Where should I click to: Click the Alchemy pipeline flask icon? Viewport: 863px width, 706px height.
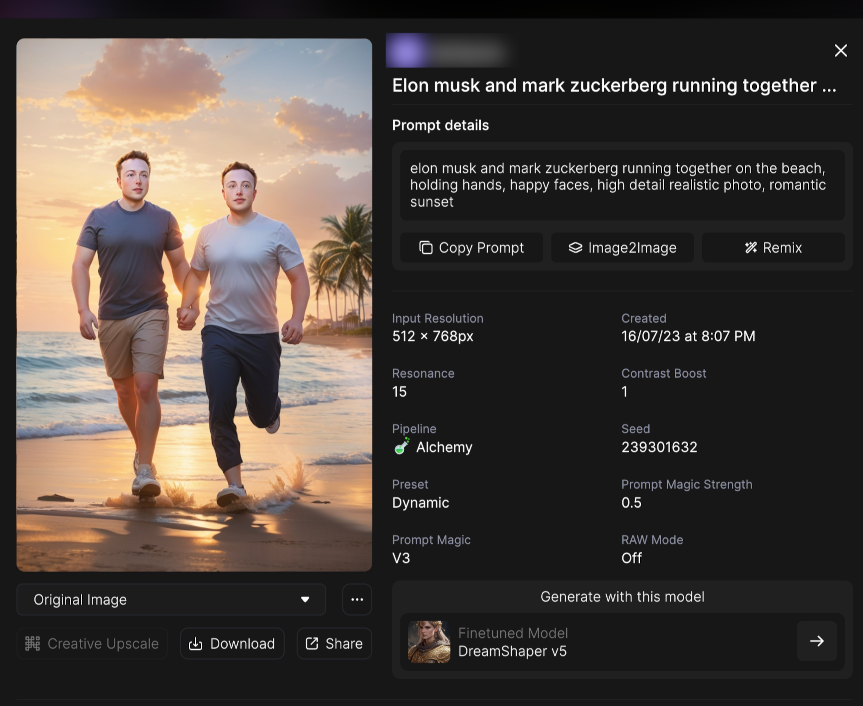tap(402, 446)
